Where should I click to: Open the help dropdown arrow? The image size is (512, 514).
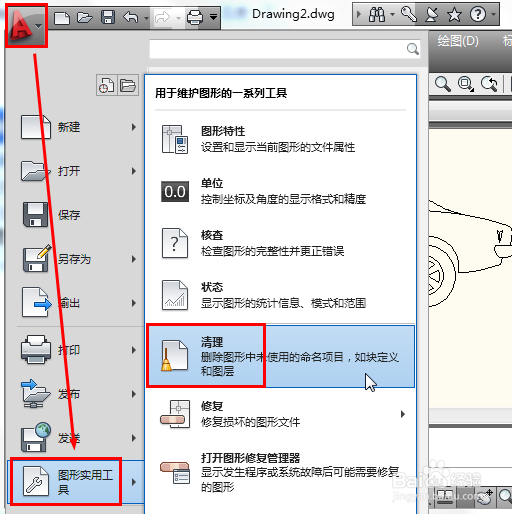(494, 15)
